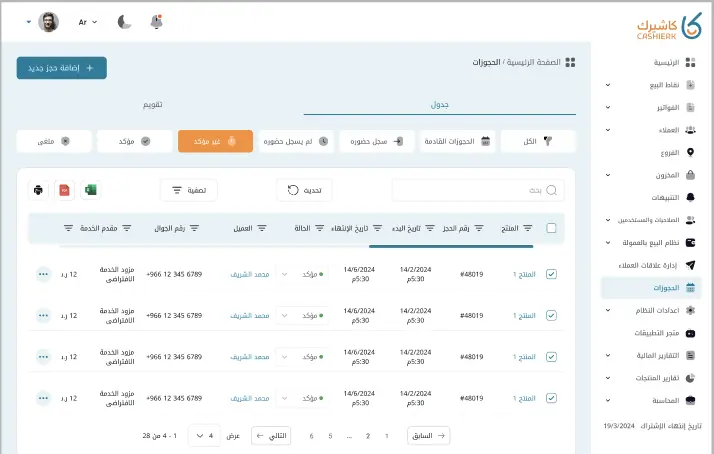
Task: Open user profile avatar menu
Action: pyautogui.click(x=48, y=22)
